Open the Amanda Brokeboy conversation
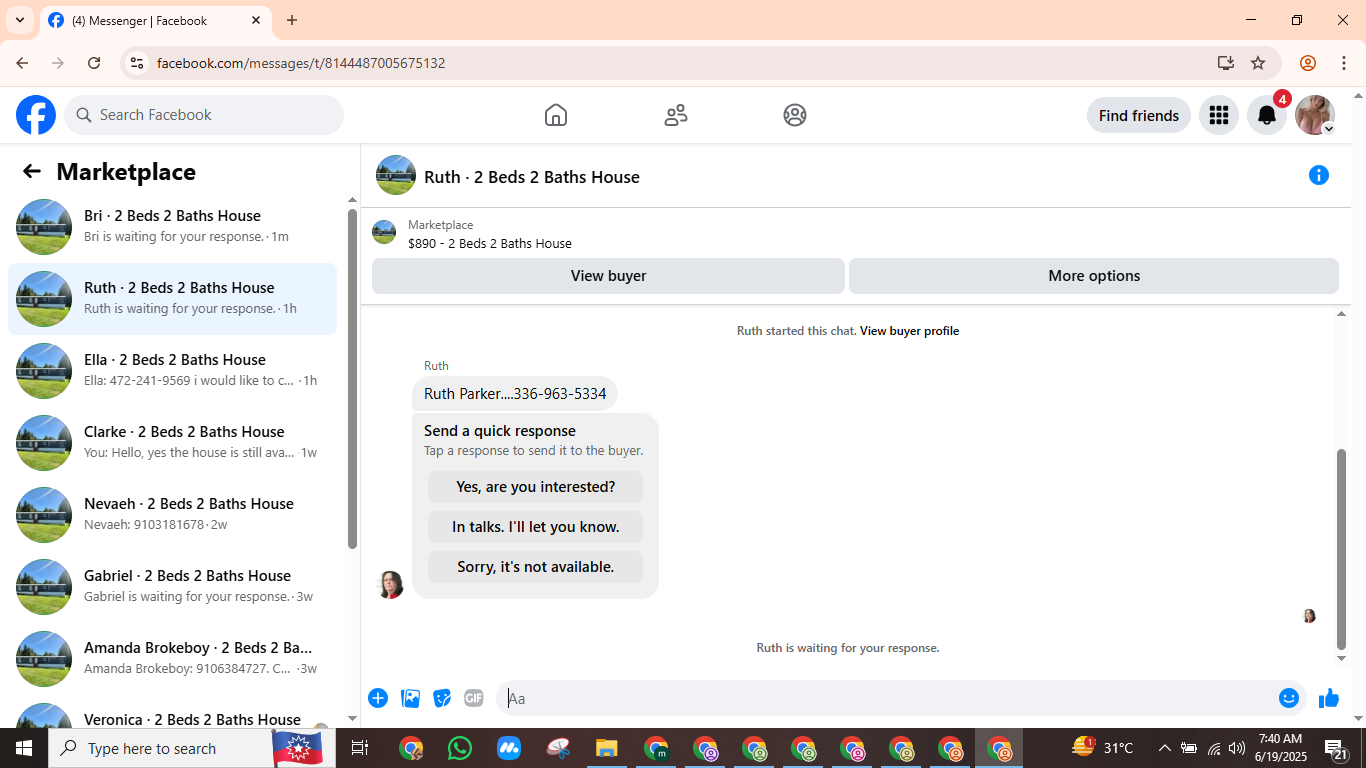This screenshot has height=768, width=1366. pyautogui.click(x=172, y=659)
